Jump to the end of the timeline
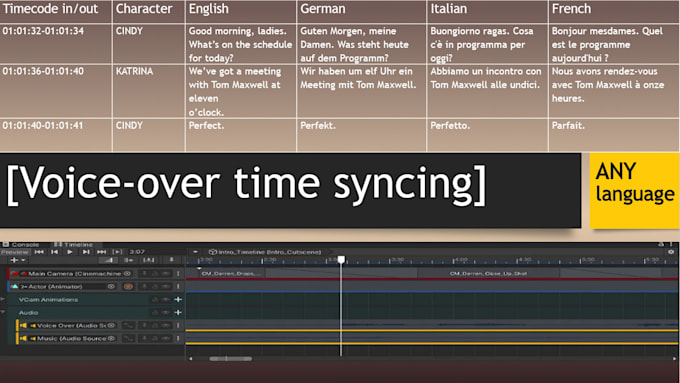Screen dimensions: 680x383 coord(101,252)
